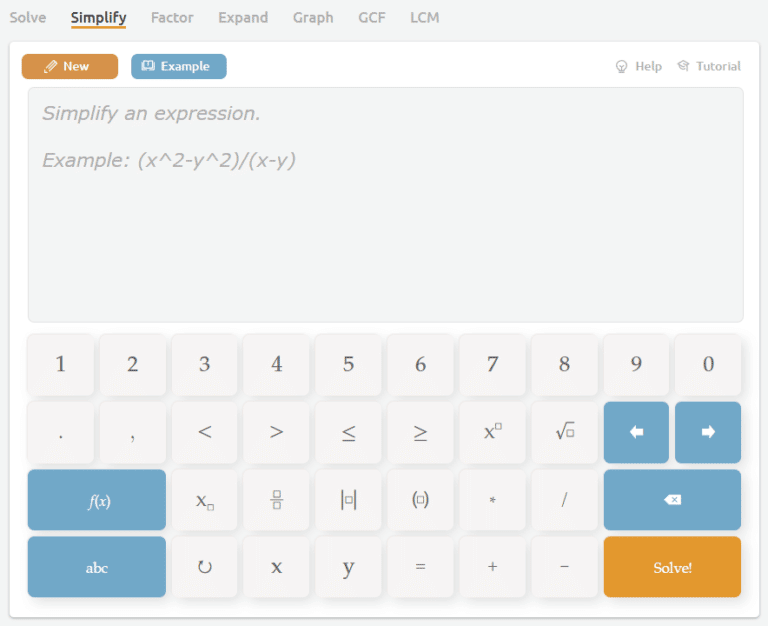The image size is (768, 626).
Task: Tap the 2 key
Action: 133,364
